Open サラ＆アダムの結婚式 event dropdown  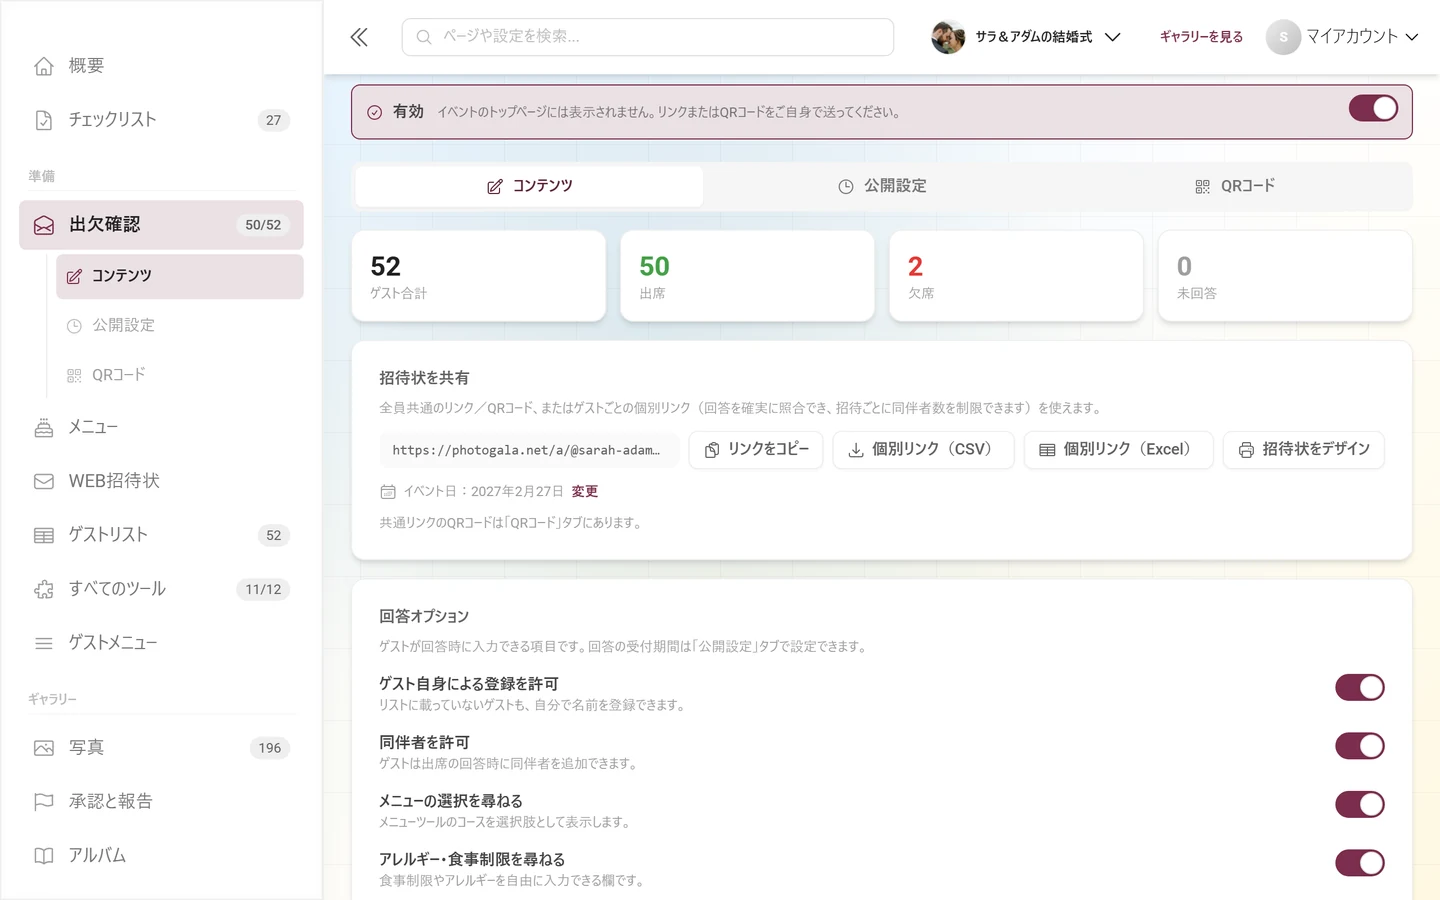[1026, 37]
